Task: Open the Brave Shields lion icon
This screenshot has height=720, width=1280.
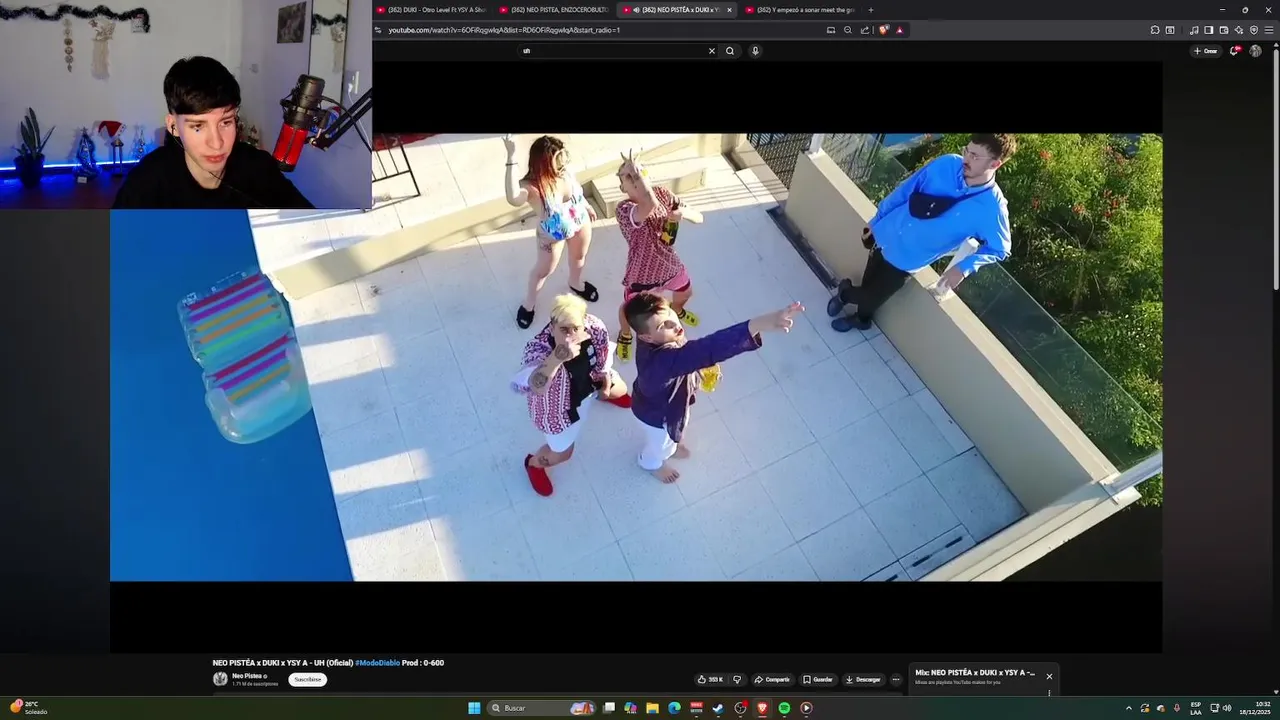Action: [x=884, y=30]
